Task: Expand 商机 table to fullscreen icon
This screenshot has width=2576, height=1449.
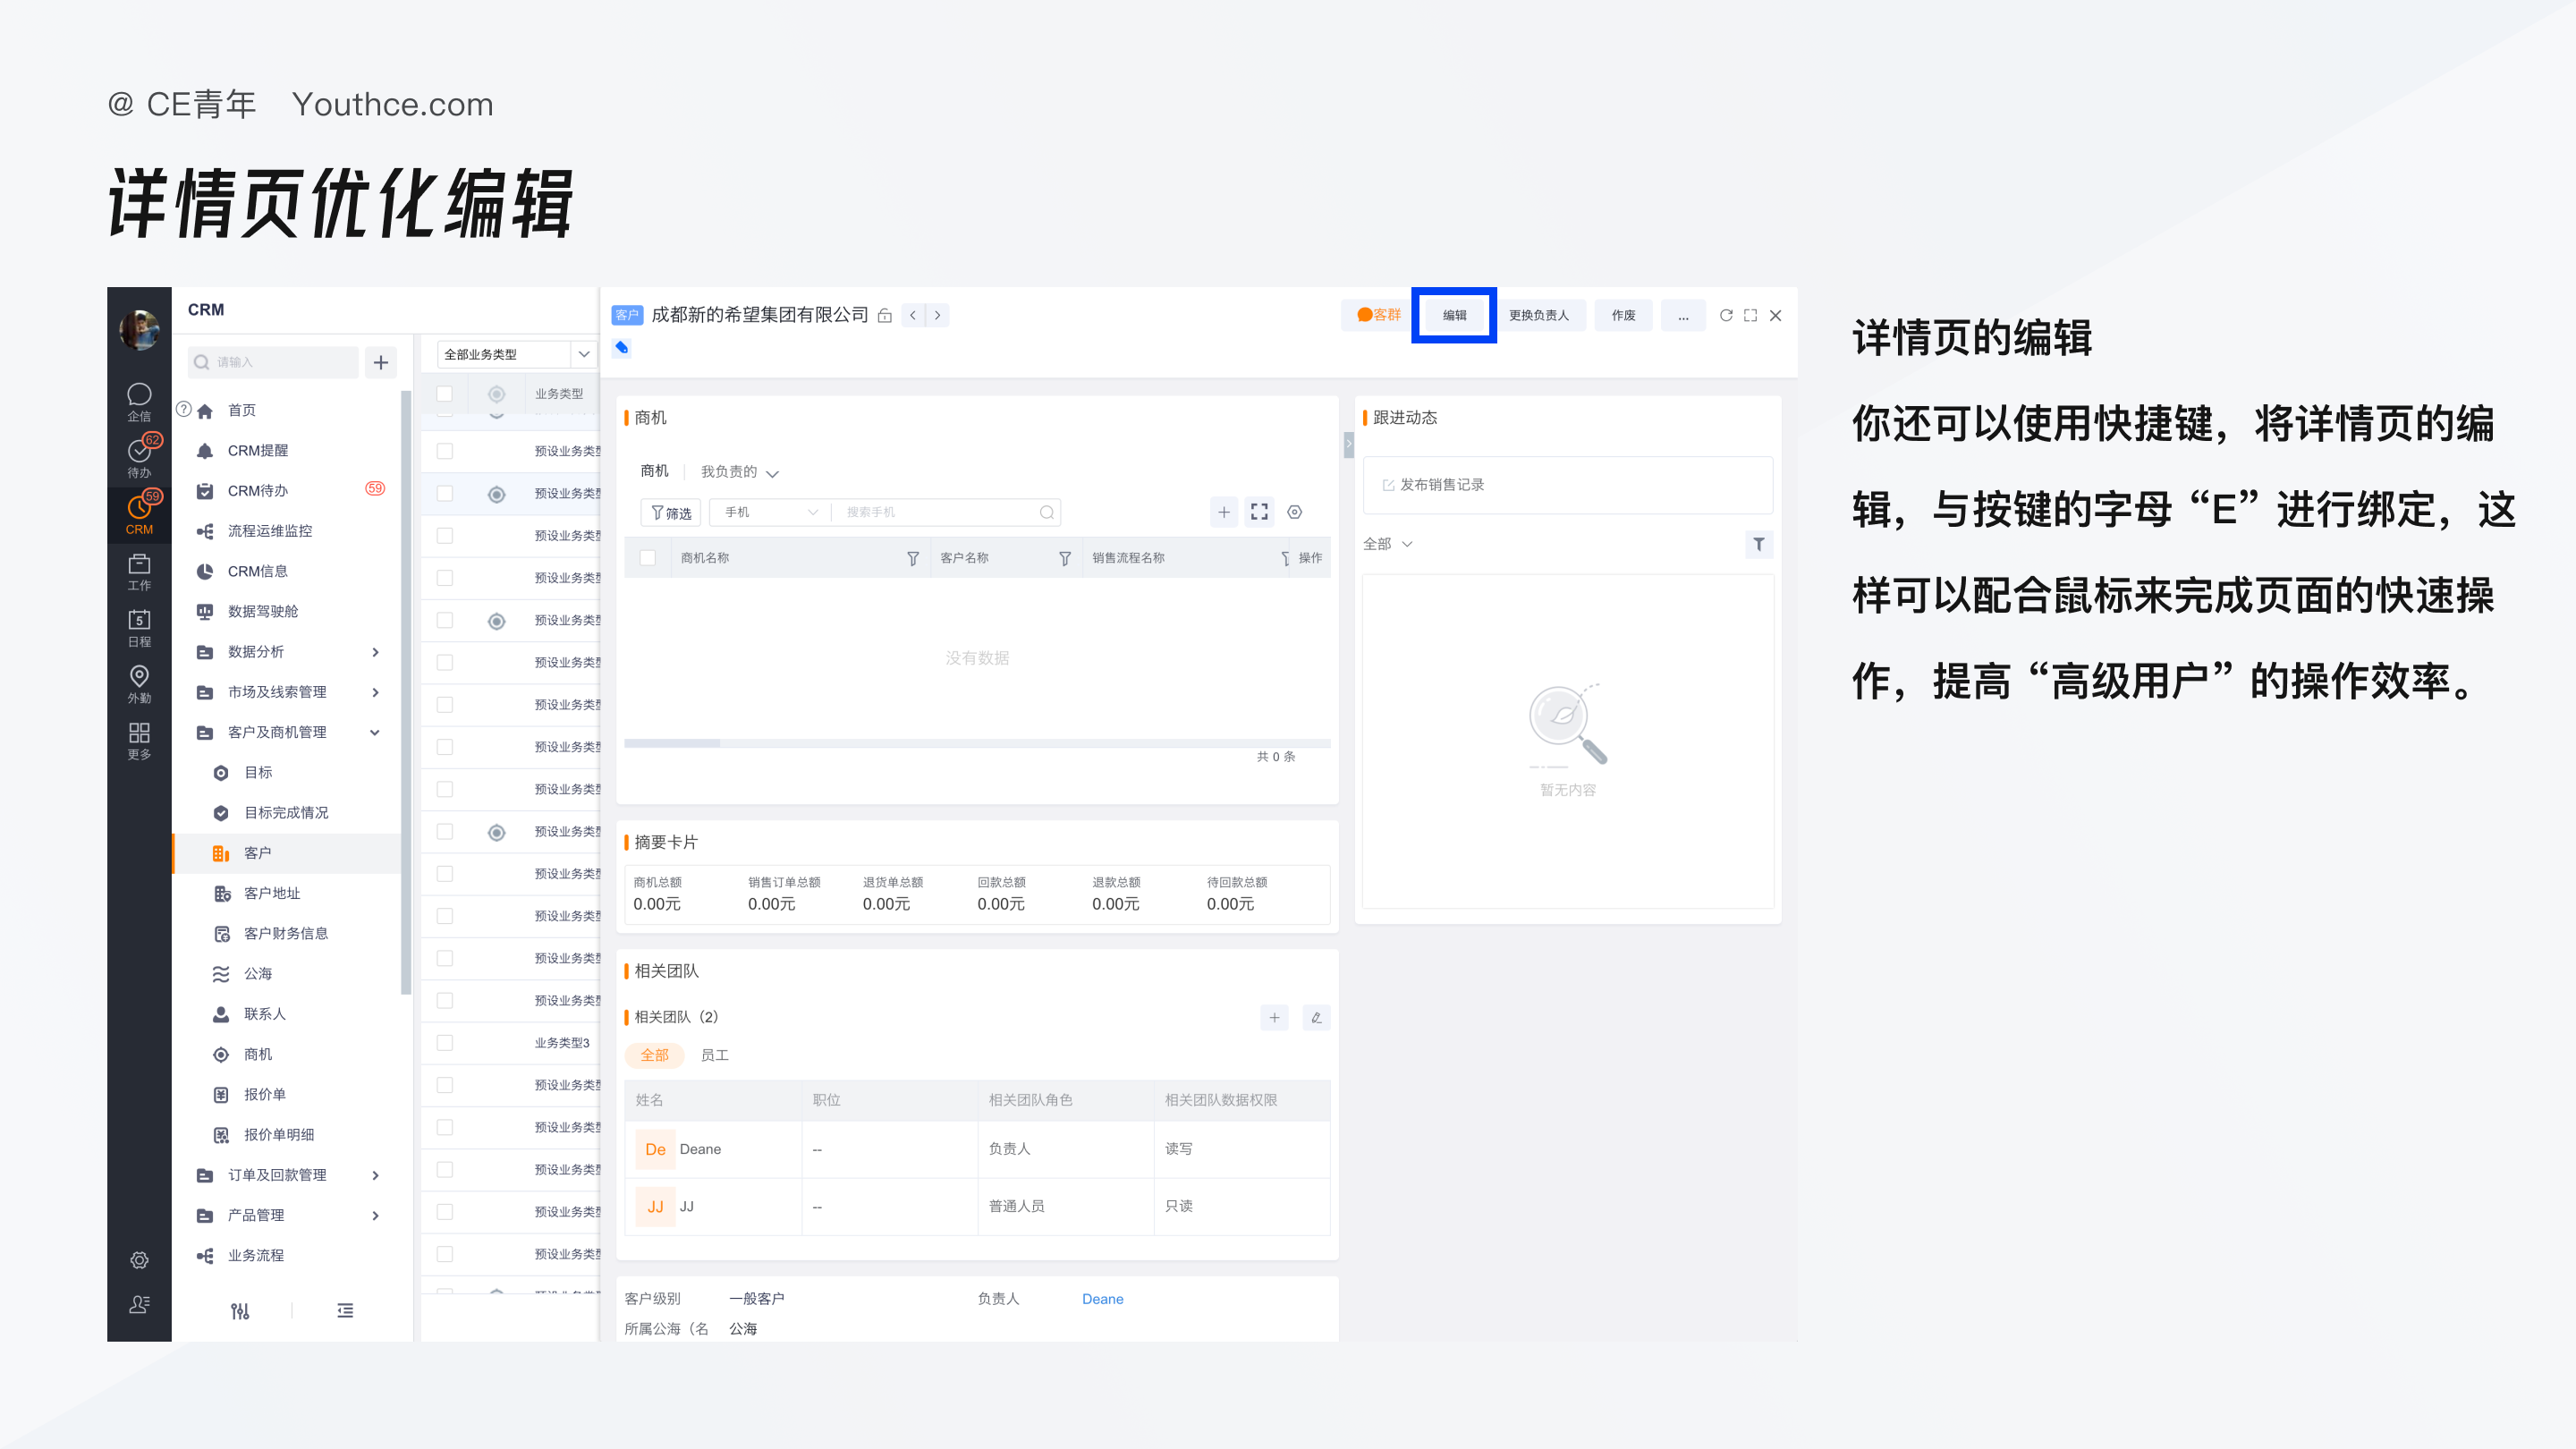Action: (1259, 512)
